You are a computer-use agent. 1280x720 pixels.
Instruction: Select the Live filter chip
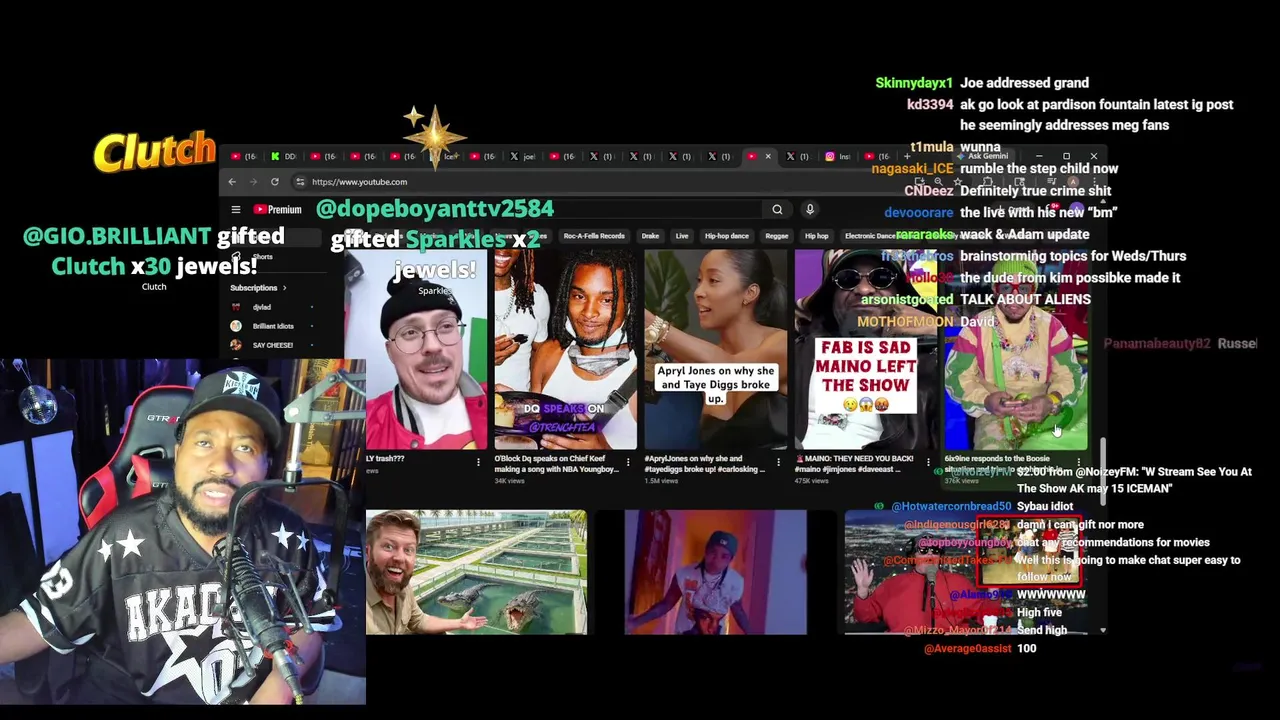click(682, 236)
